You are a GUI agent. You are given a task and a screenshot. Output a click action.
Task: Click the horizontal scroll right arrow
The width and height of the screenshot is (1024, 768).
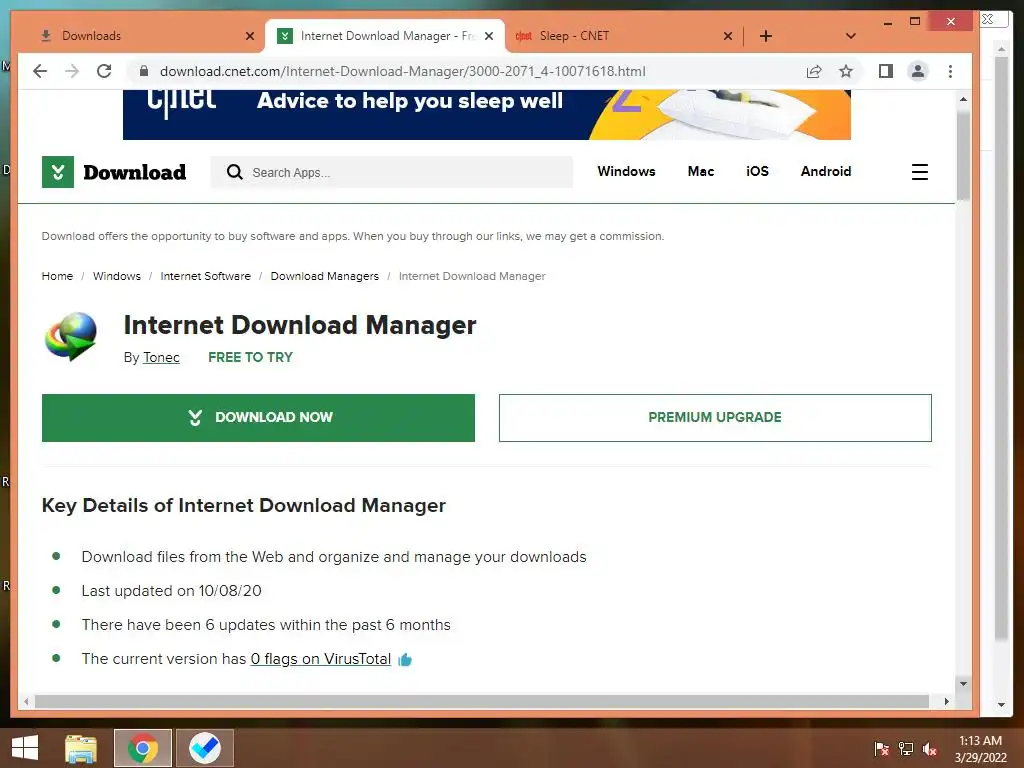point(946,701)
